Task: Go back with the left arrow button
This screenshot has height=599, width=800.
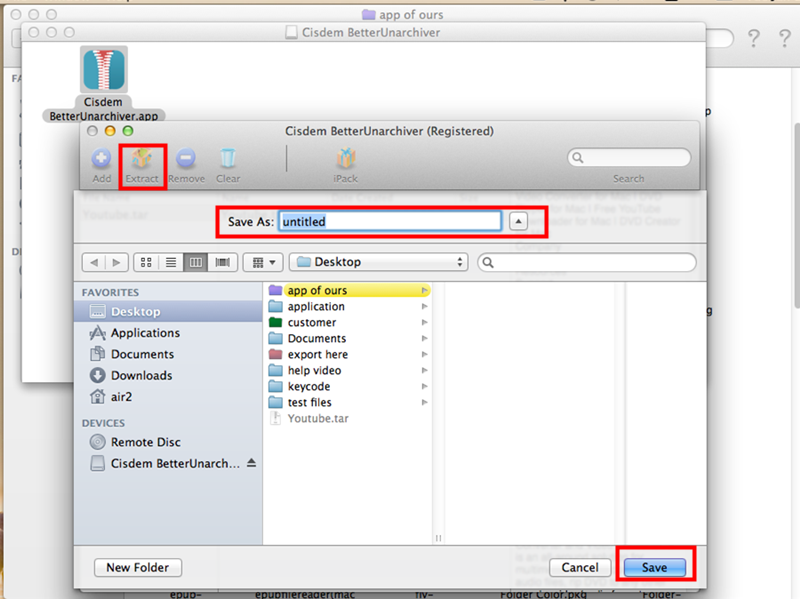Action: pos(94,263)
